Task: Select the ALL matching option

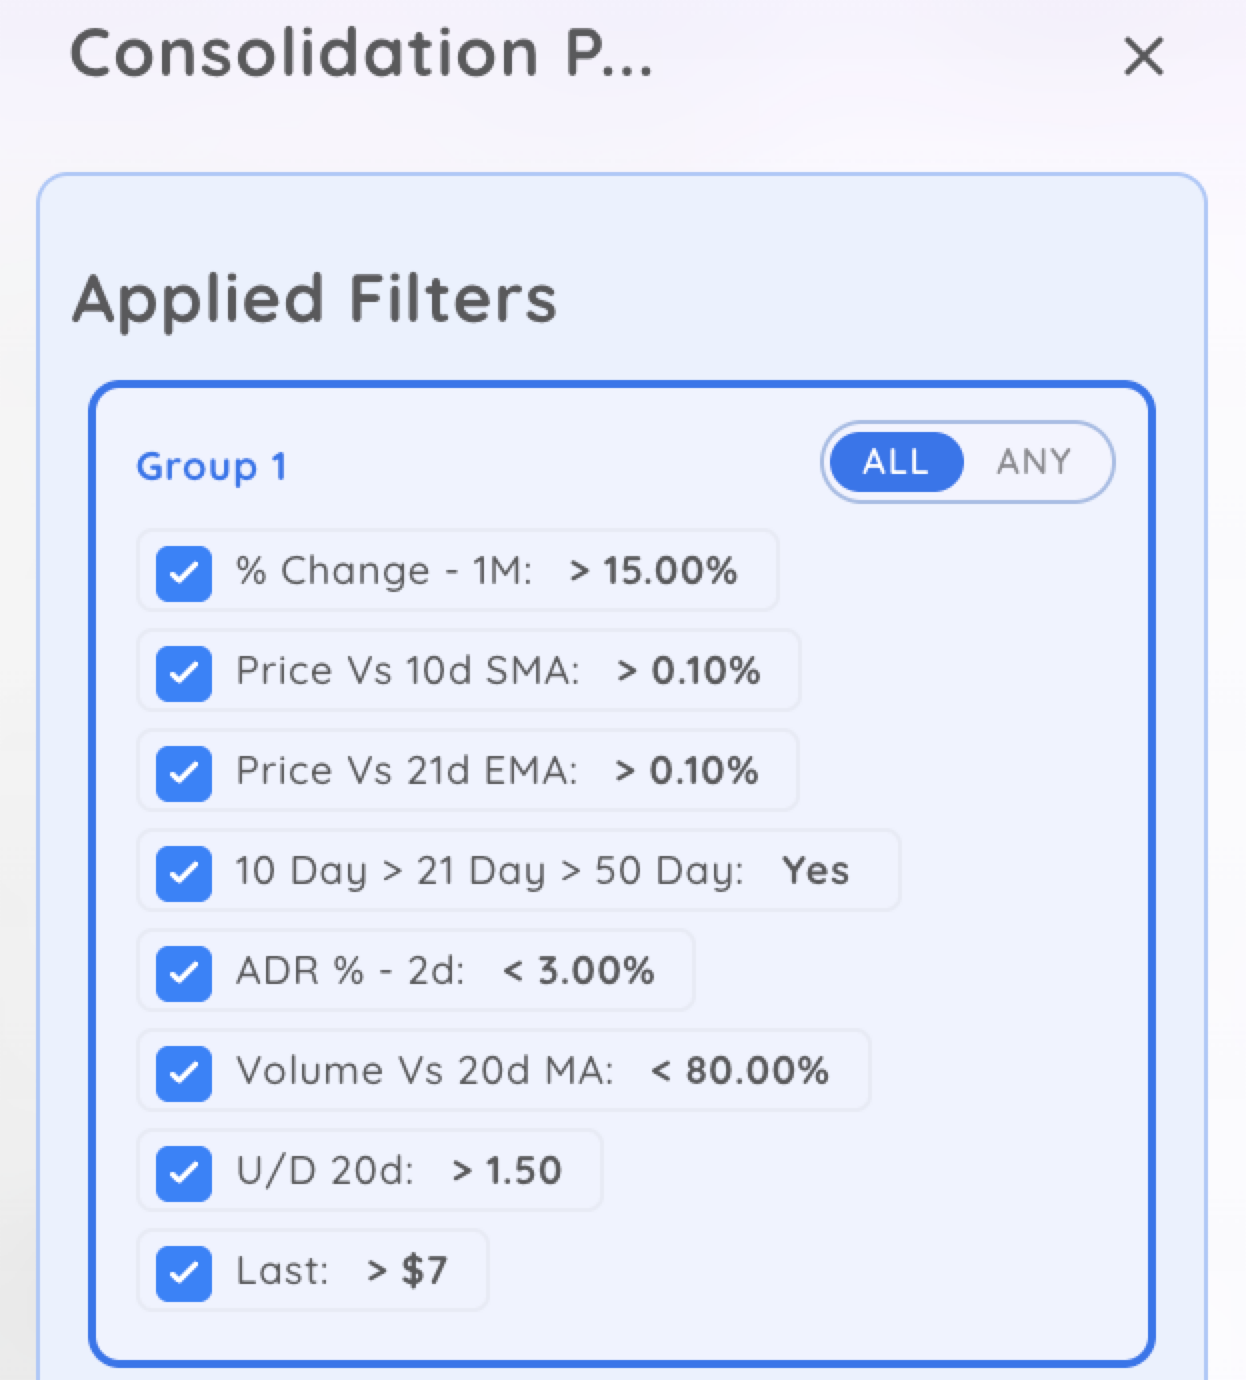Action: 896,462
